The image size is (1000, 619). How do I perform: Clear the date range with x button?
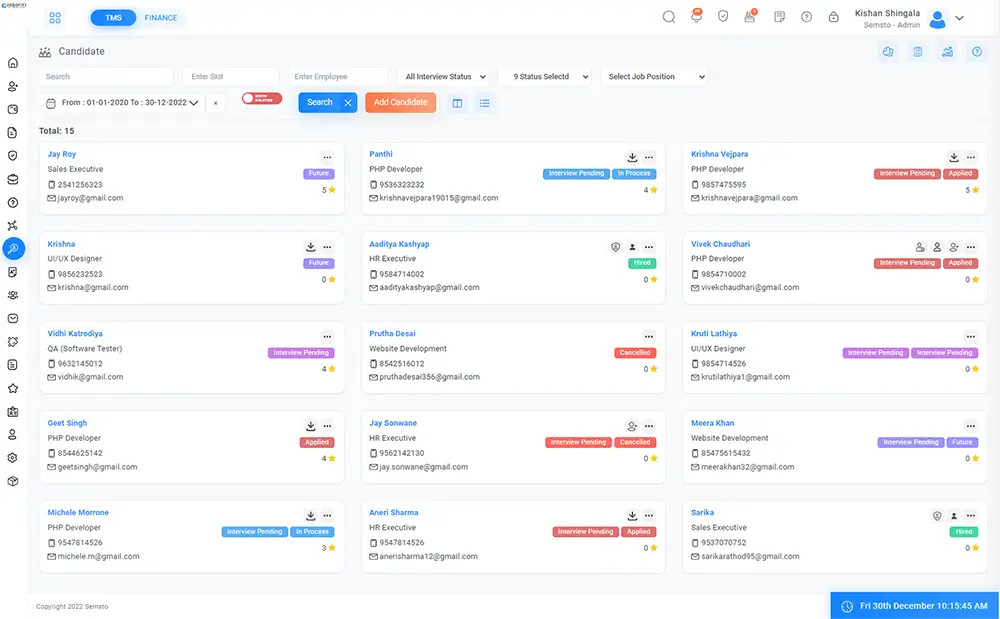[x=216, y=103]
